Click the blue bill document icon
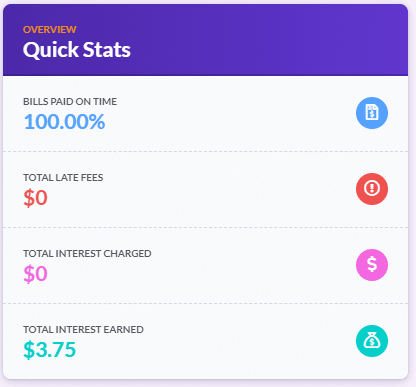 tap(372, 113)
